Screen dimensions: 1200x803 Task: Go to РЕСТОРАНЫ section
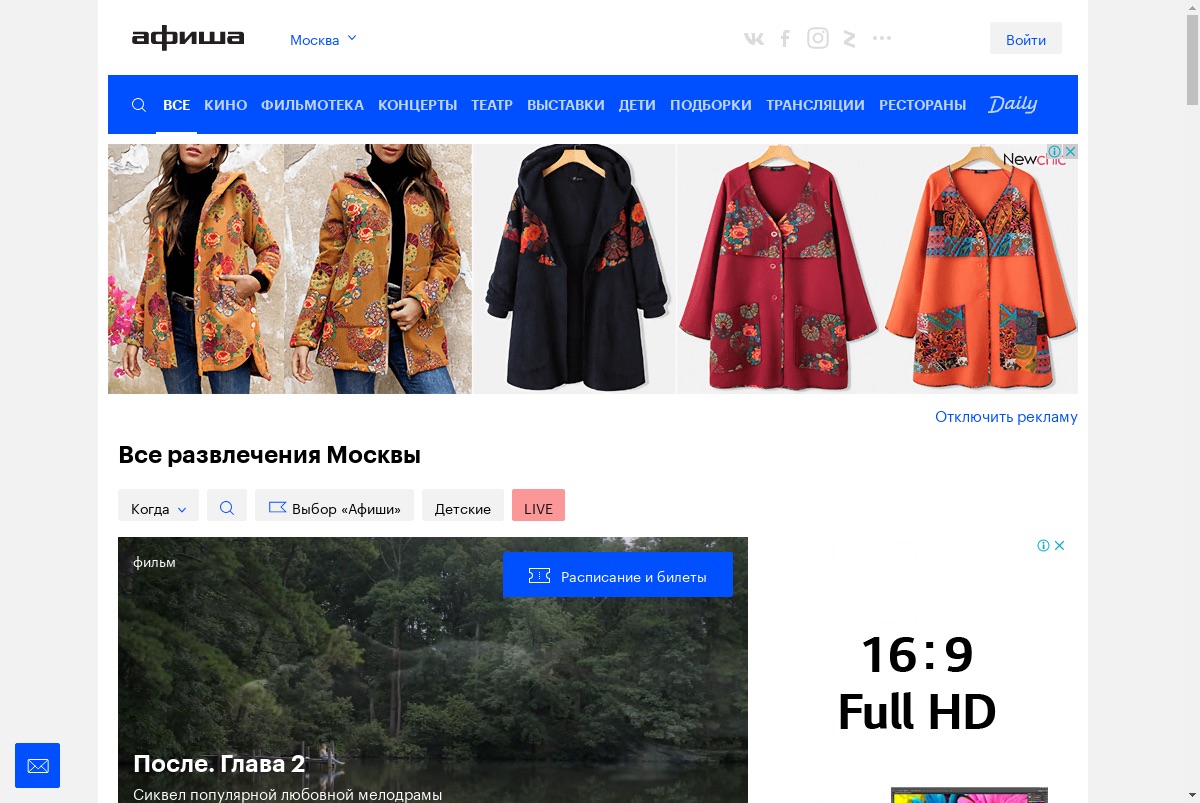tap(922, 105)
